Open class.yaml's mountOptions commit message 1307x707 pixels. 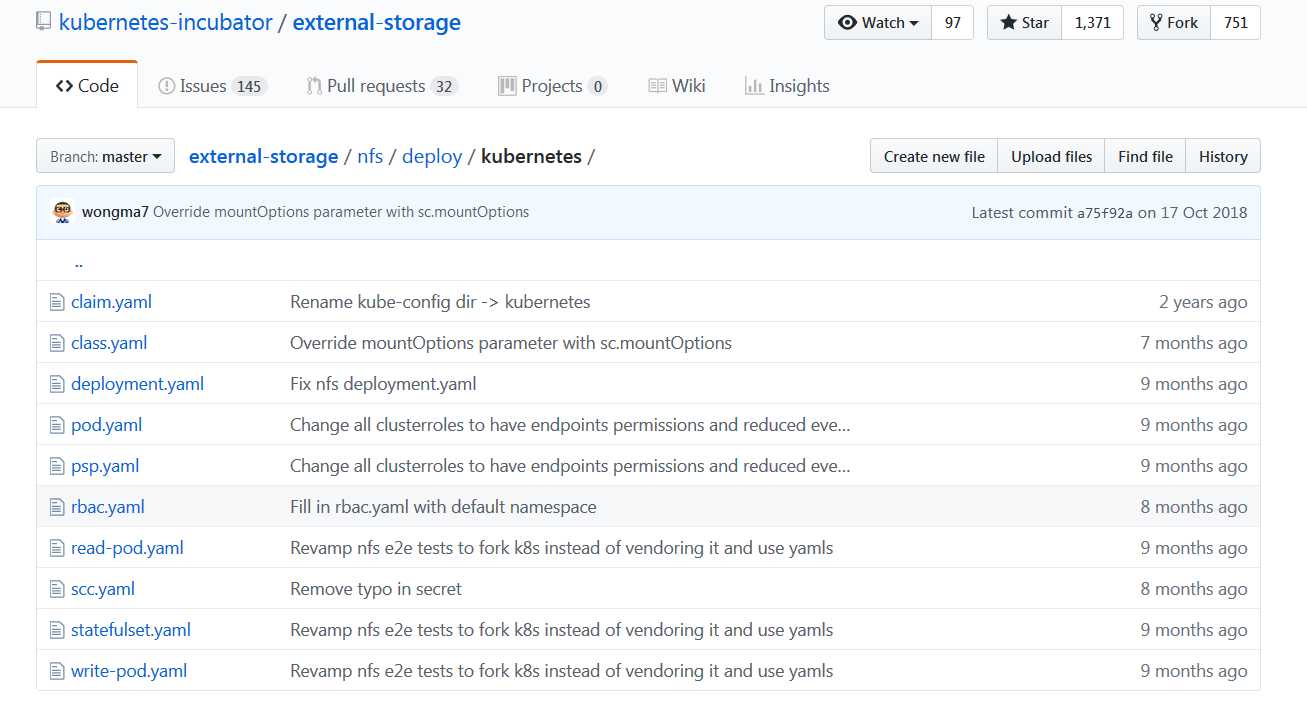pos(511,343)
